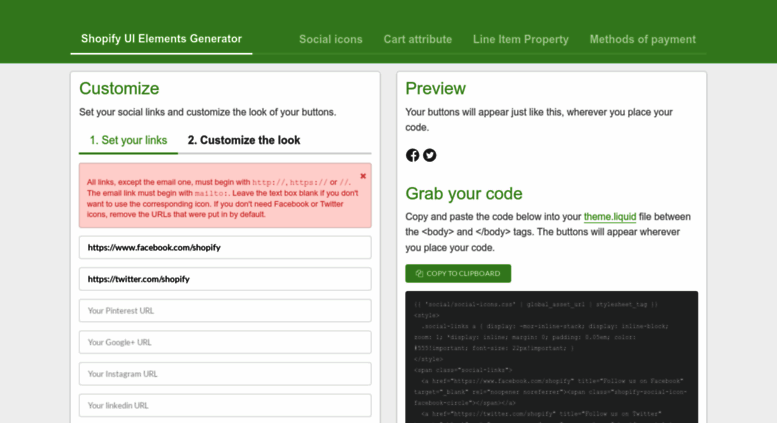
Task: Navigate to Line Item Property
Action: (x=521, y=39)
